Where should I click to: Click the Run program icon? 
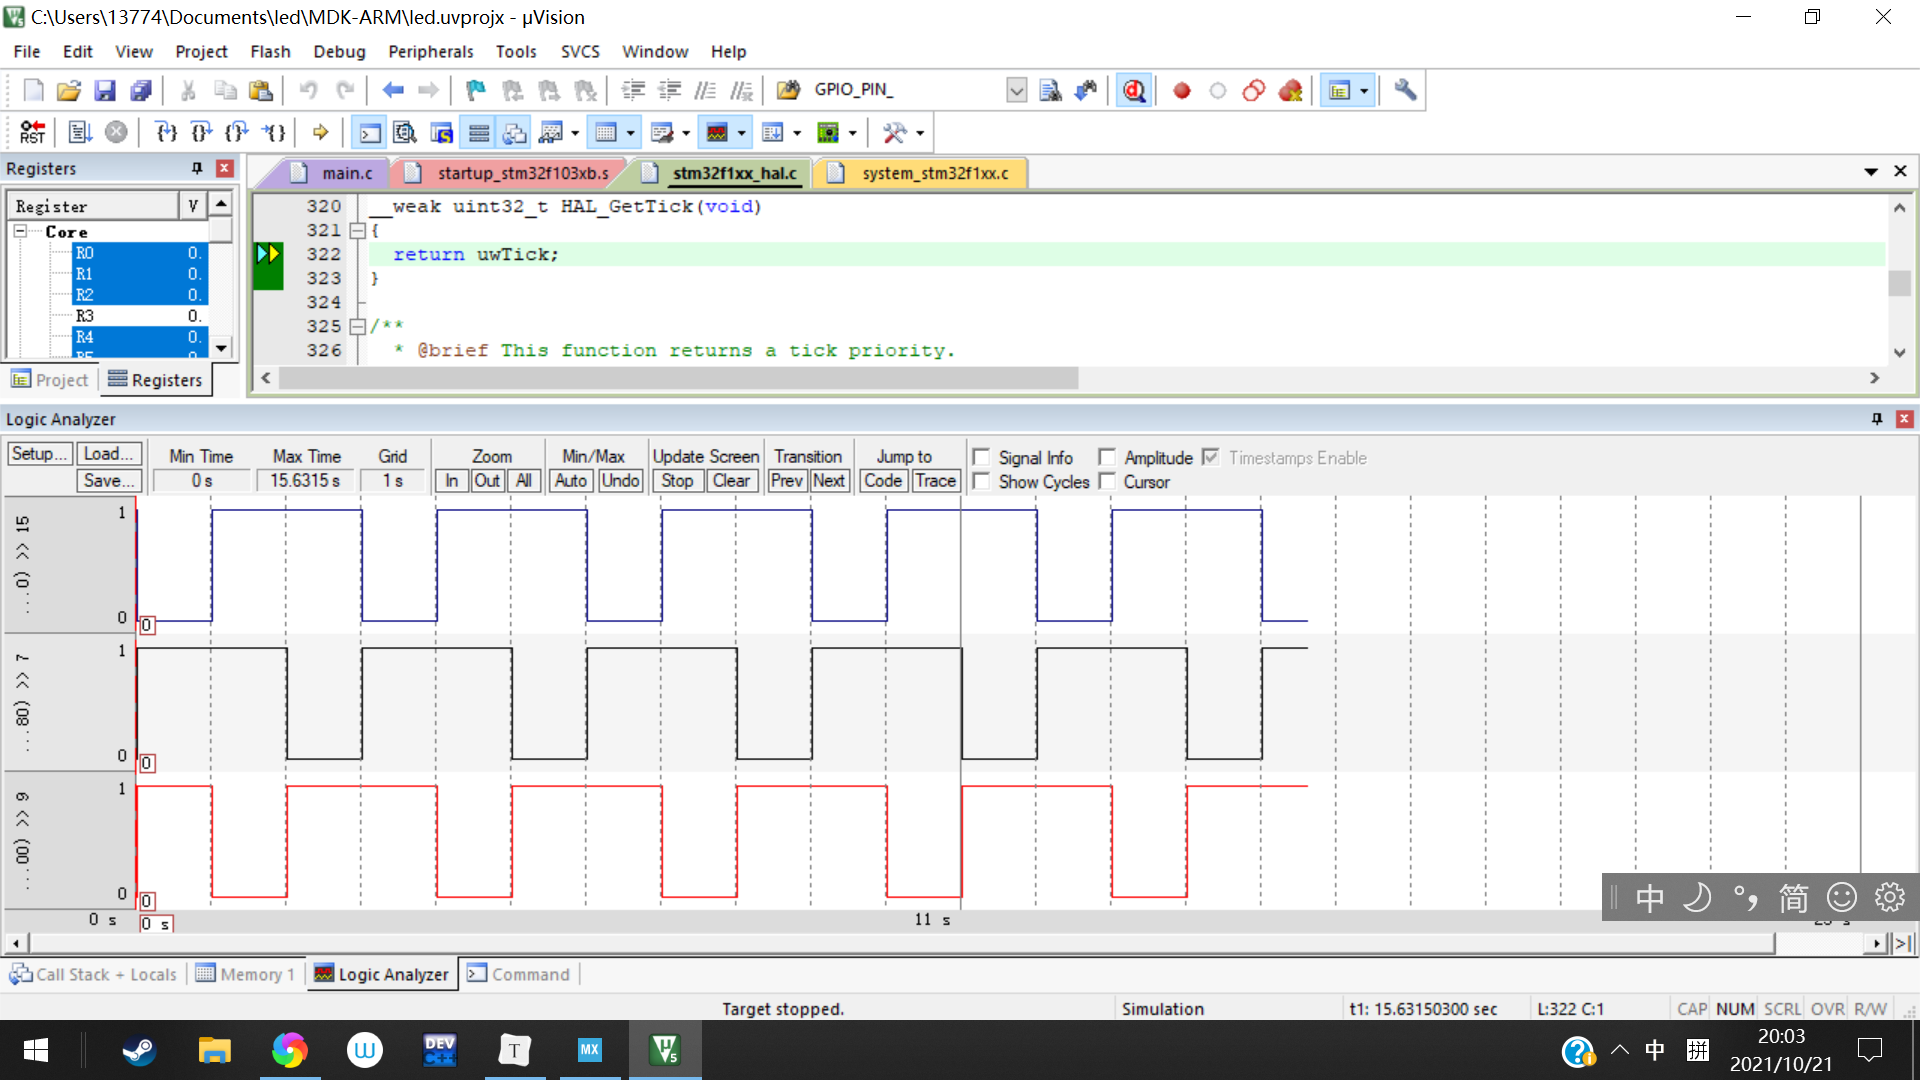80,132
